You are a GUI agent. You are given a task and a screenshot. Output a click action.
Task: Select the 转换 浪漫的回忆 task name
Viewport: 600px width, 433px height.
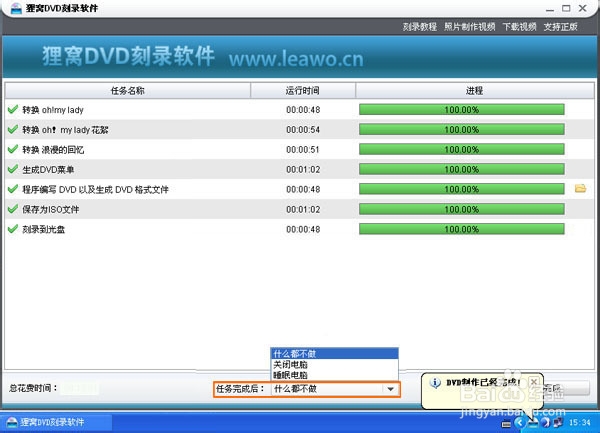pos(53,150)
